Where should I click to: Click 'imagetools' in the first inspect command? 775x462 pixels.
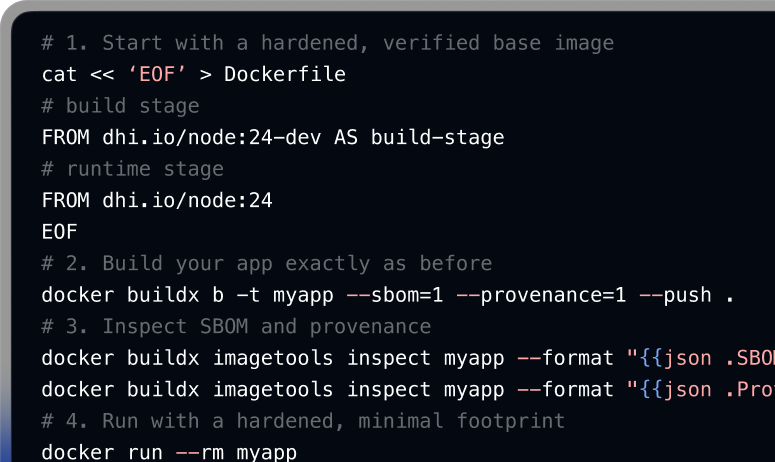coord(273,358)
